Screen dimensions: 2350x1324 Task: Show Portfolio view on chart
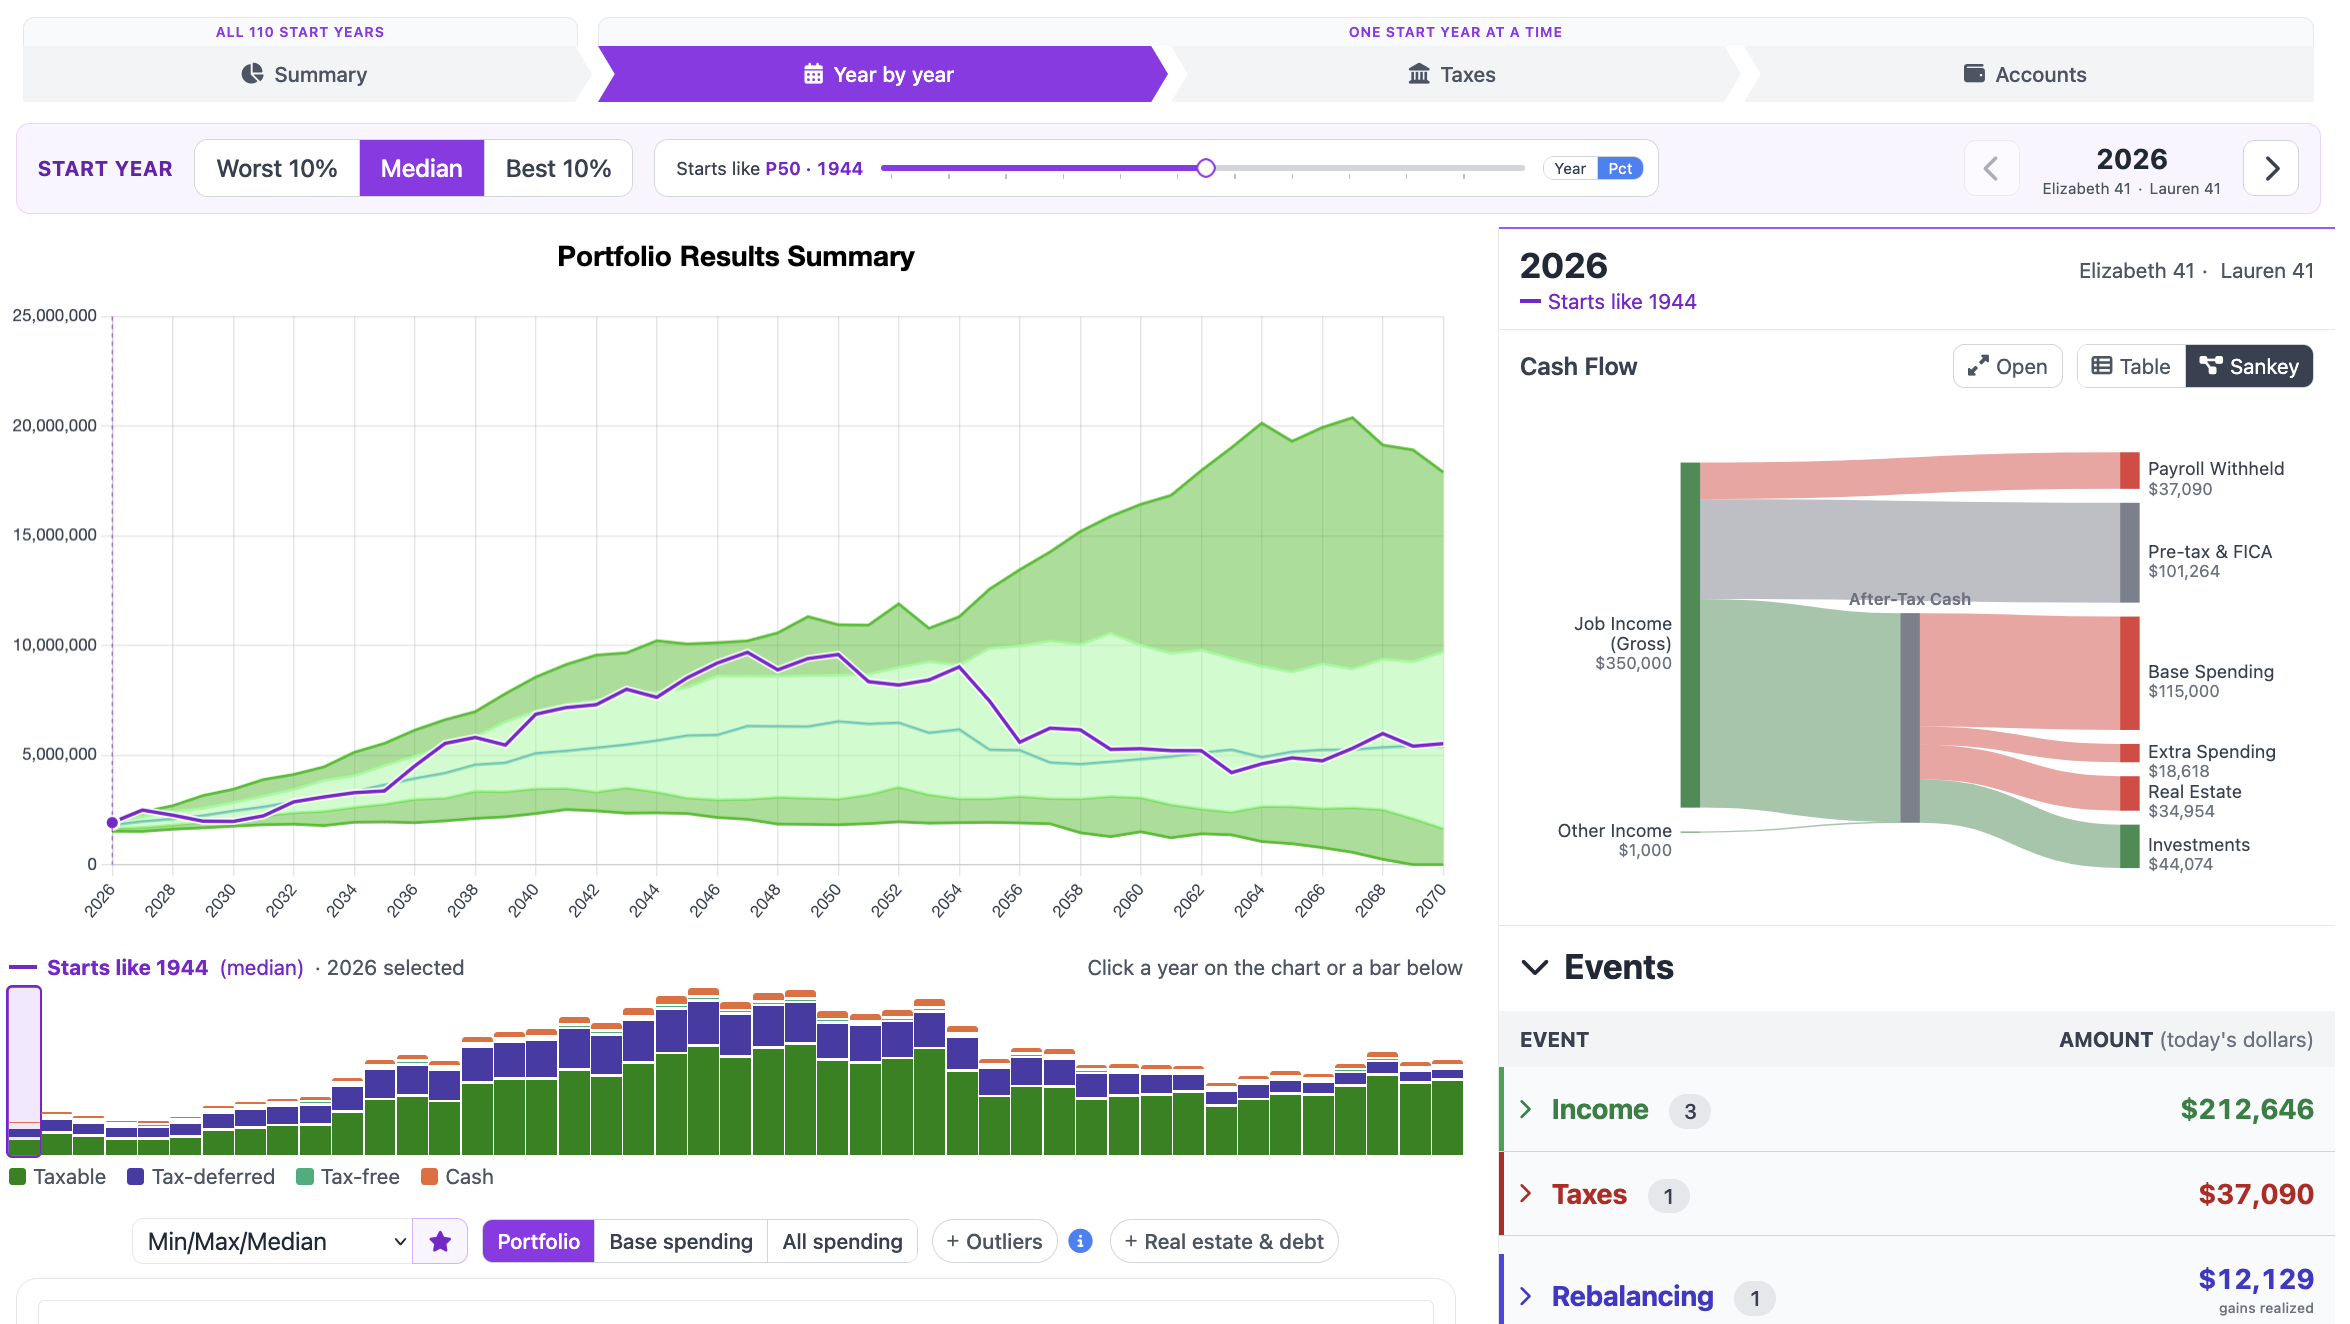(538, 1241)
